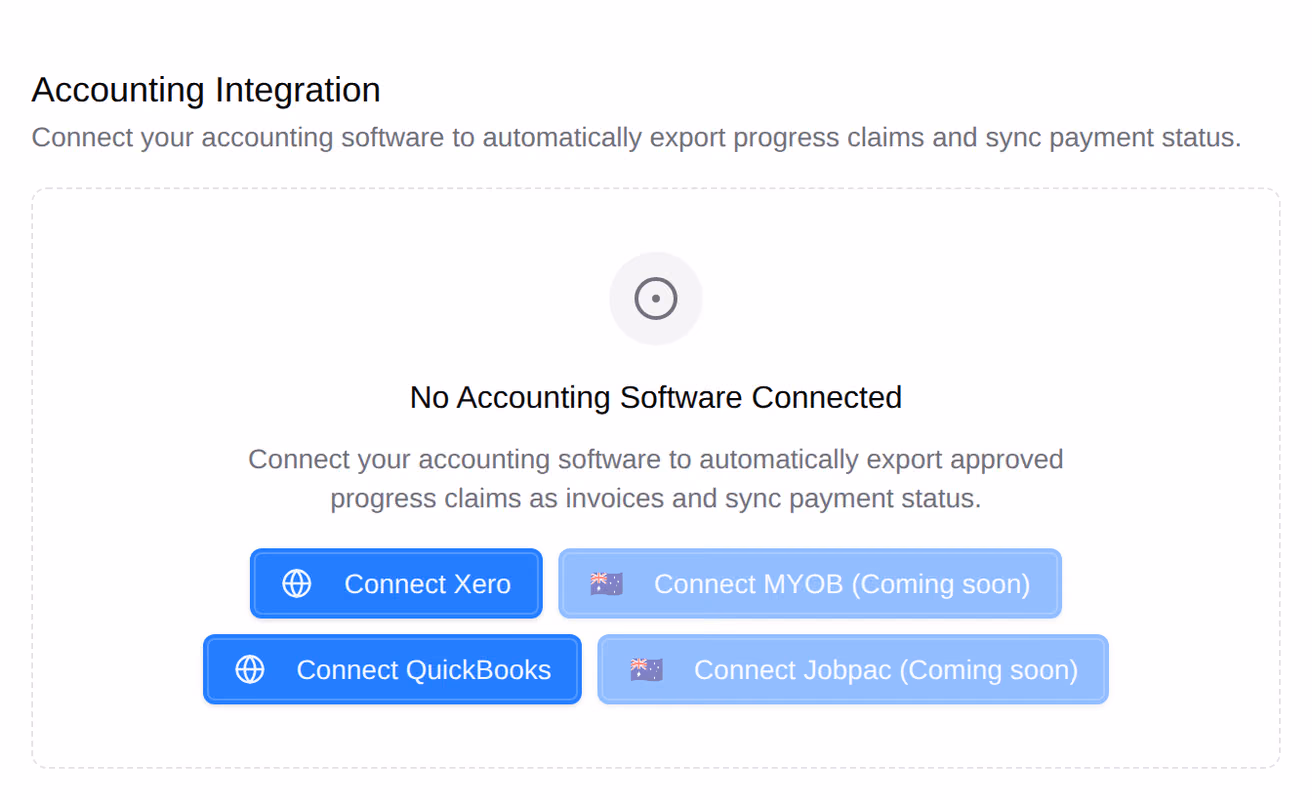Viewport: 1312px width, 800px height.
Task: Select Connect MYOB (Coming soon) button
Action: [x=810, y=583]
